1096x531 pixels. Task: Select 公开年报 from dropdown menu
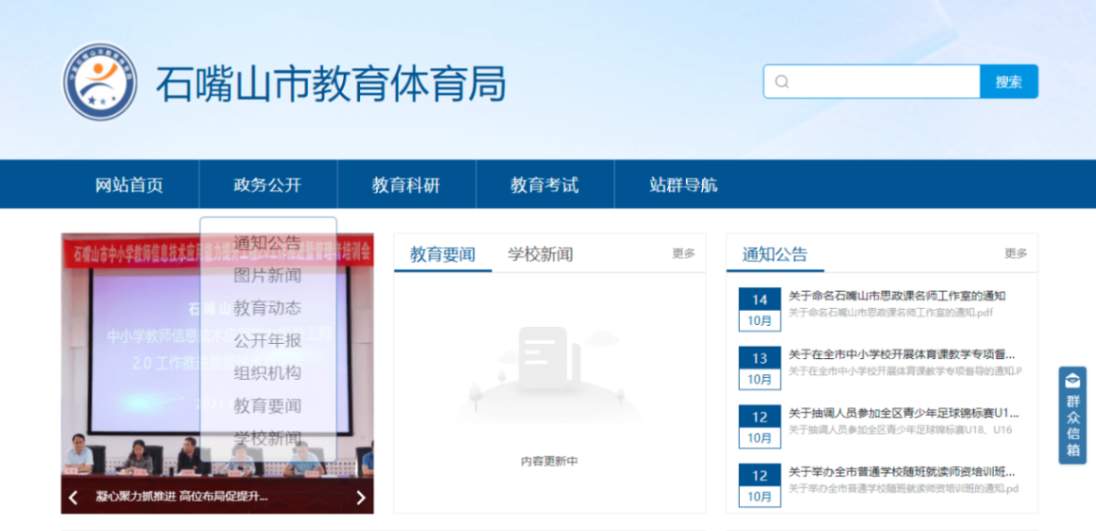pyautogui.click(x=267, y=340)
